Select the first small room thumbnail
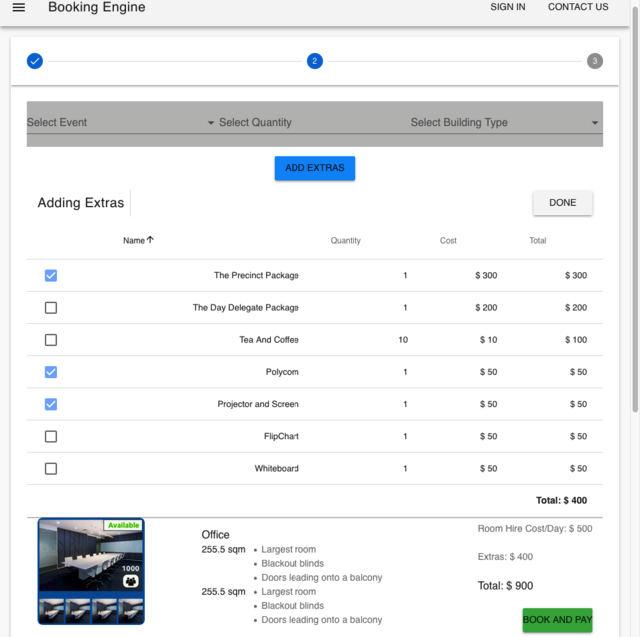The image size is (640, 637). coord(51,610)
